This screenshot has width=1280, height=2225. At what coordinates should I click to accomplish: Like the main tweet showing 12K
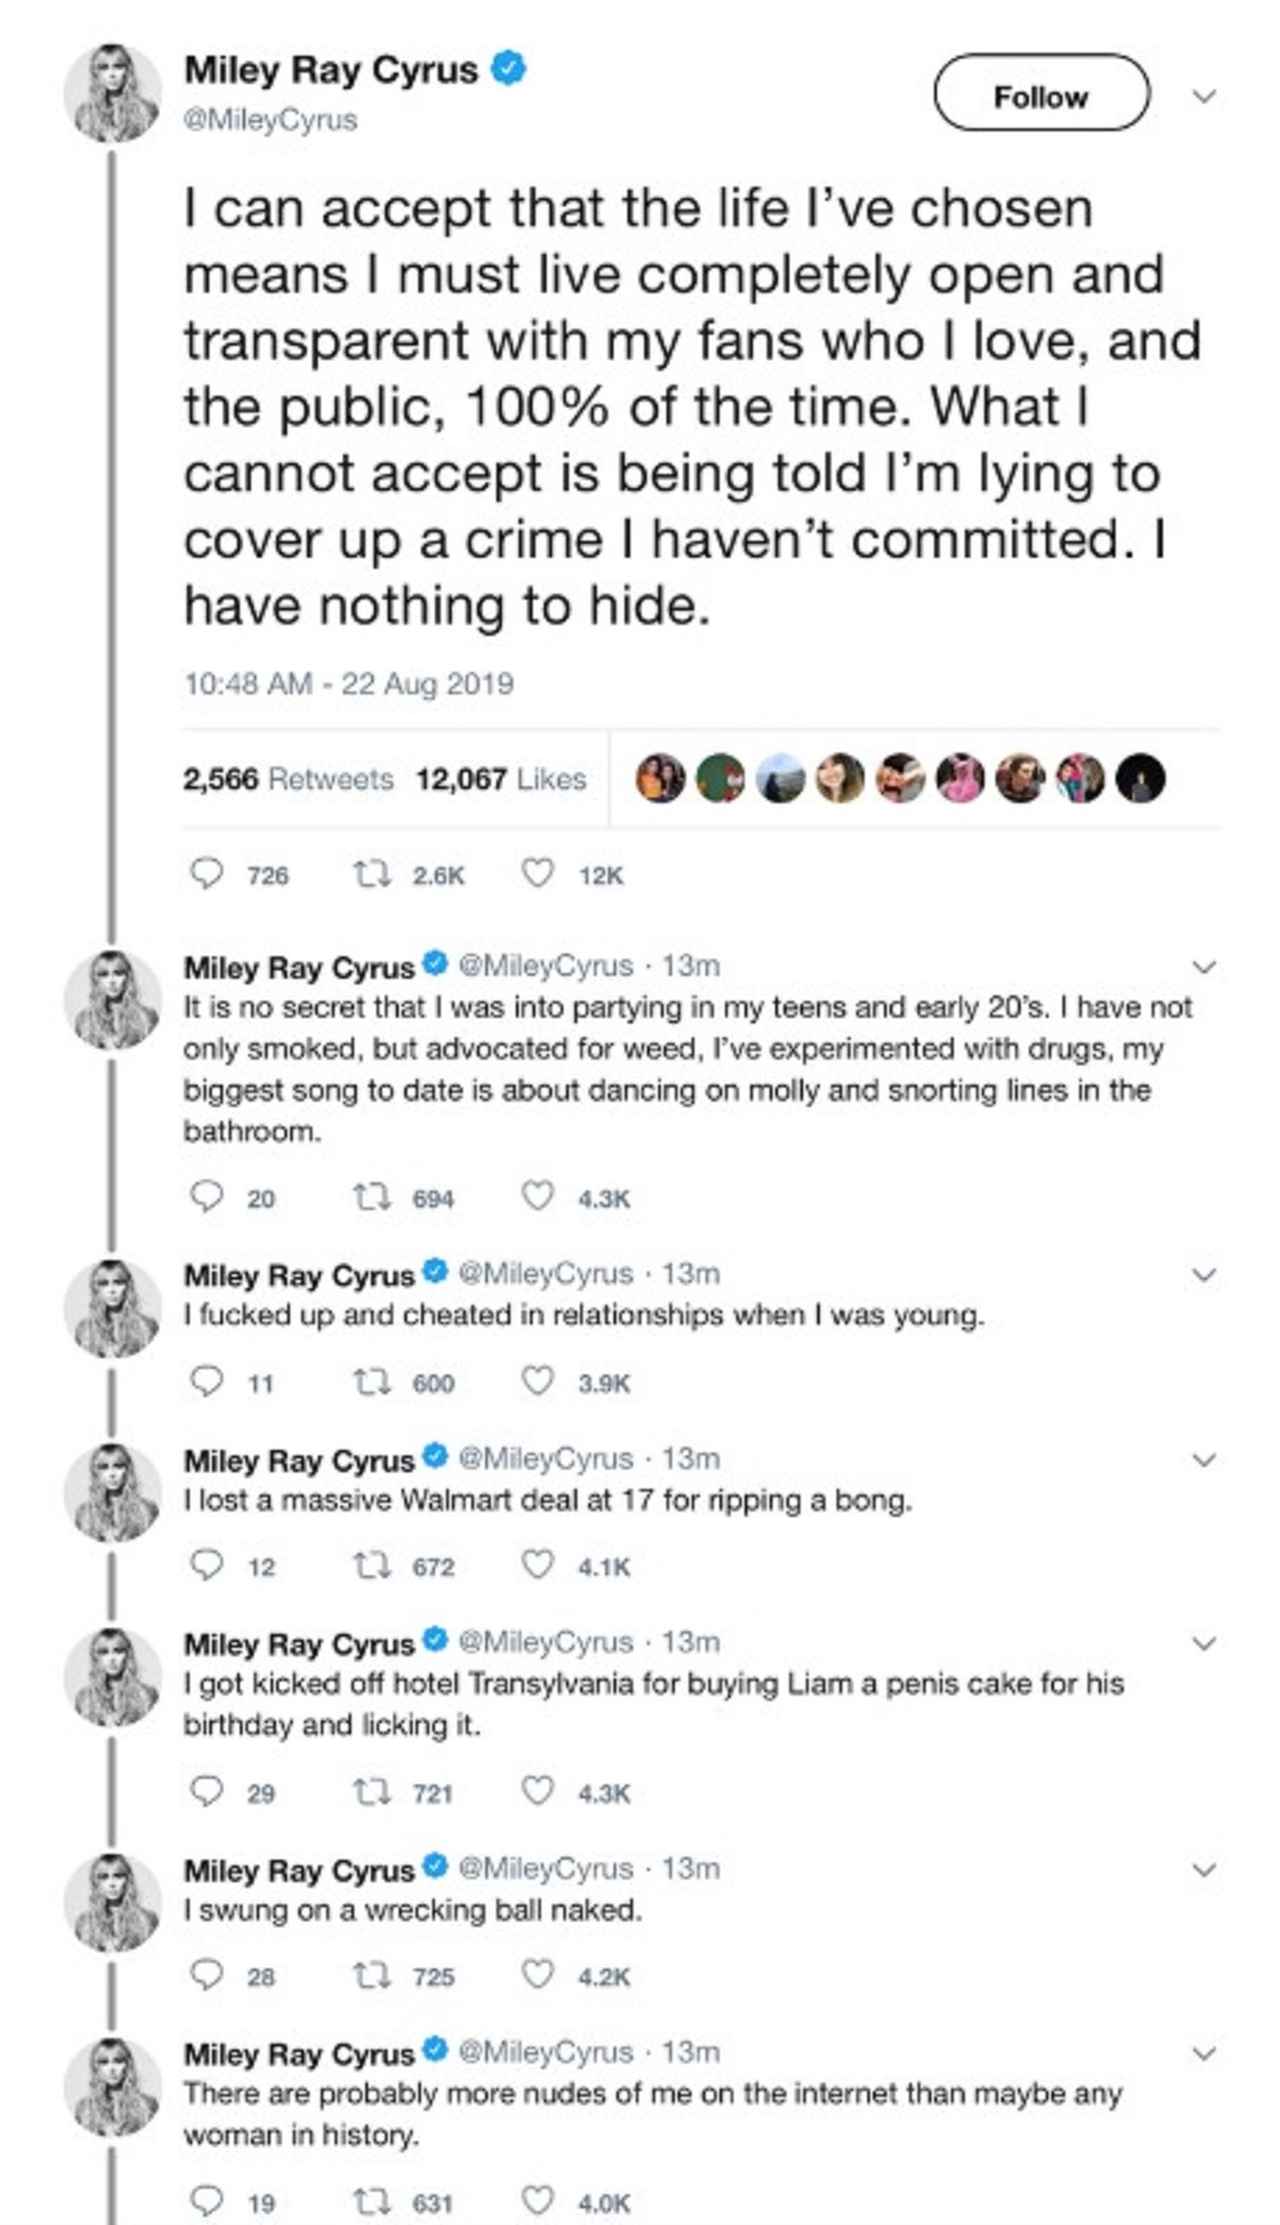coord(538,874)
